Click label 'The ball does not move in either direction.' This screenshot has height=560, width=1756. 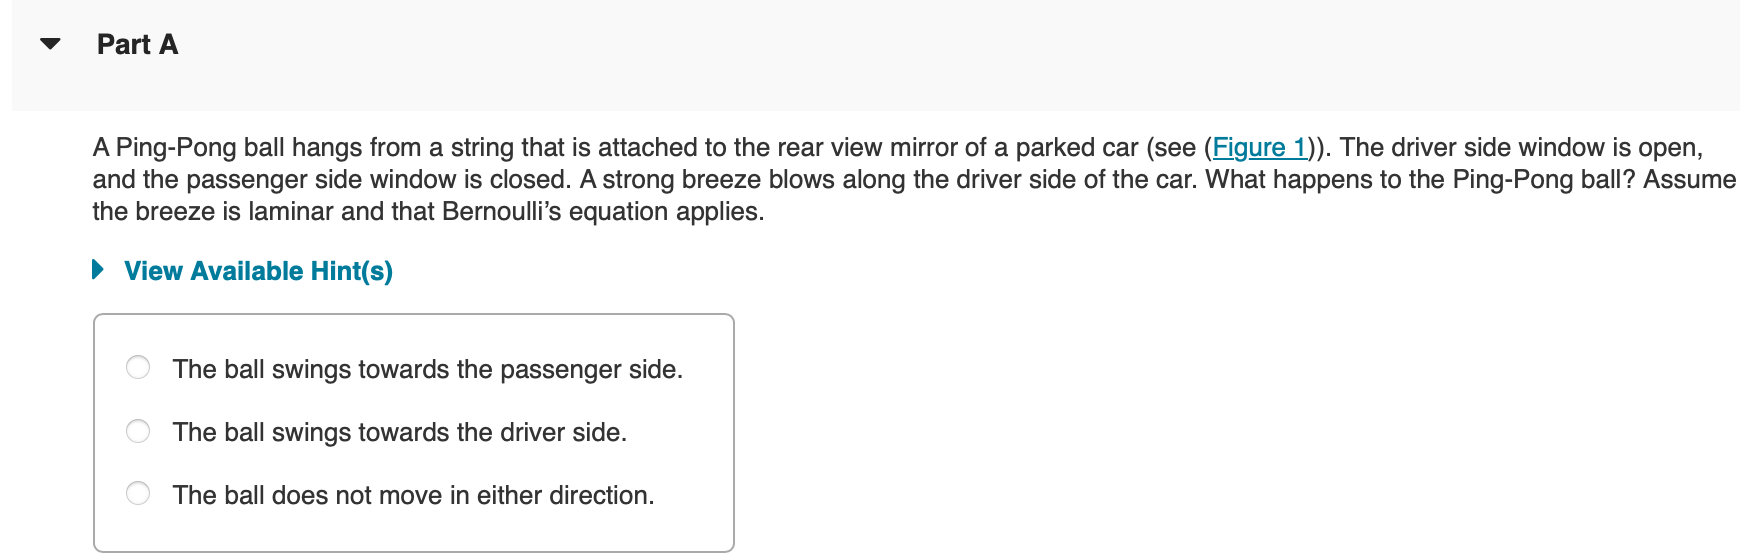(x=413, y=496)
